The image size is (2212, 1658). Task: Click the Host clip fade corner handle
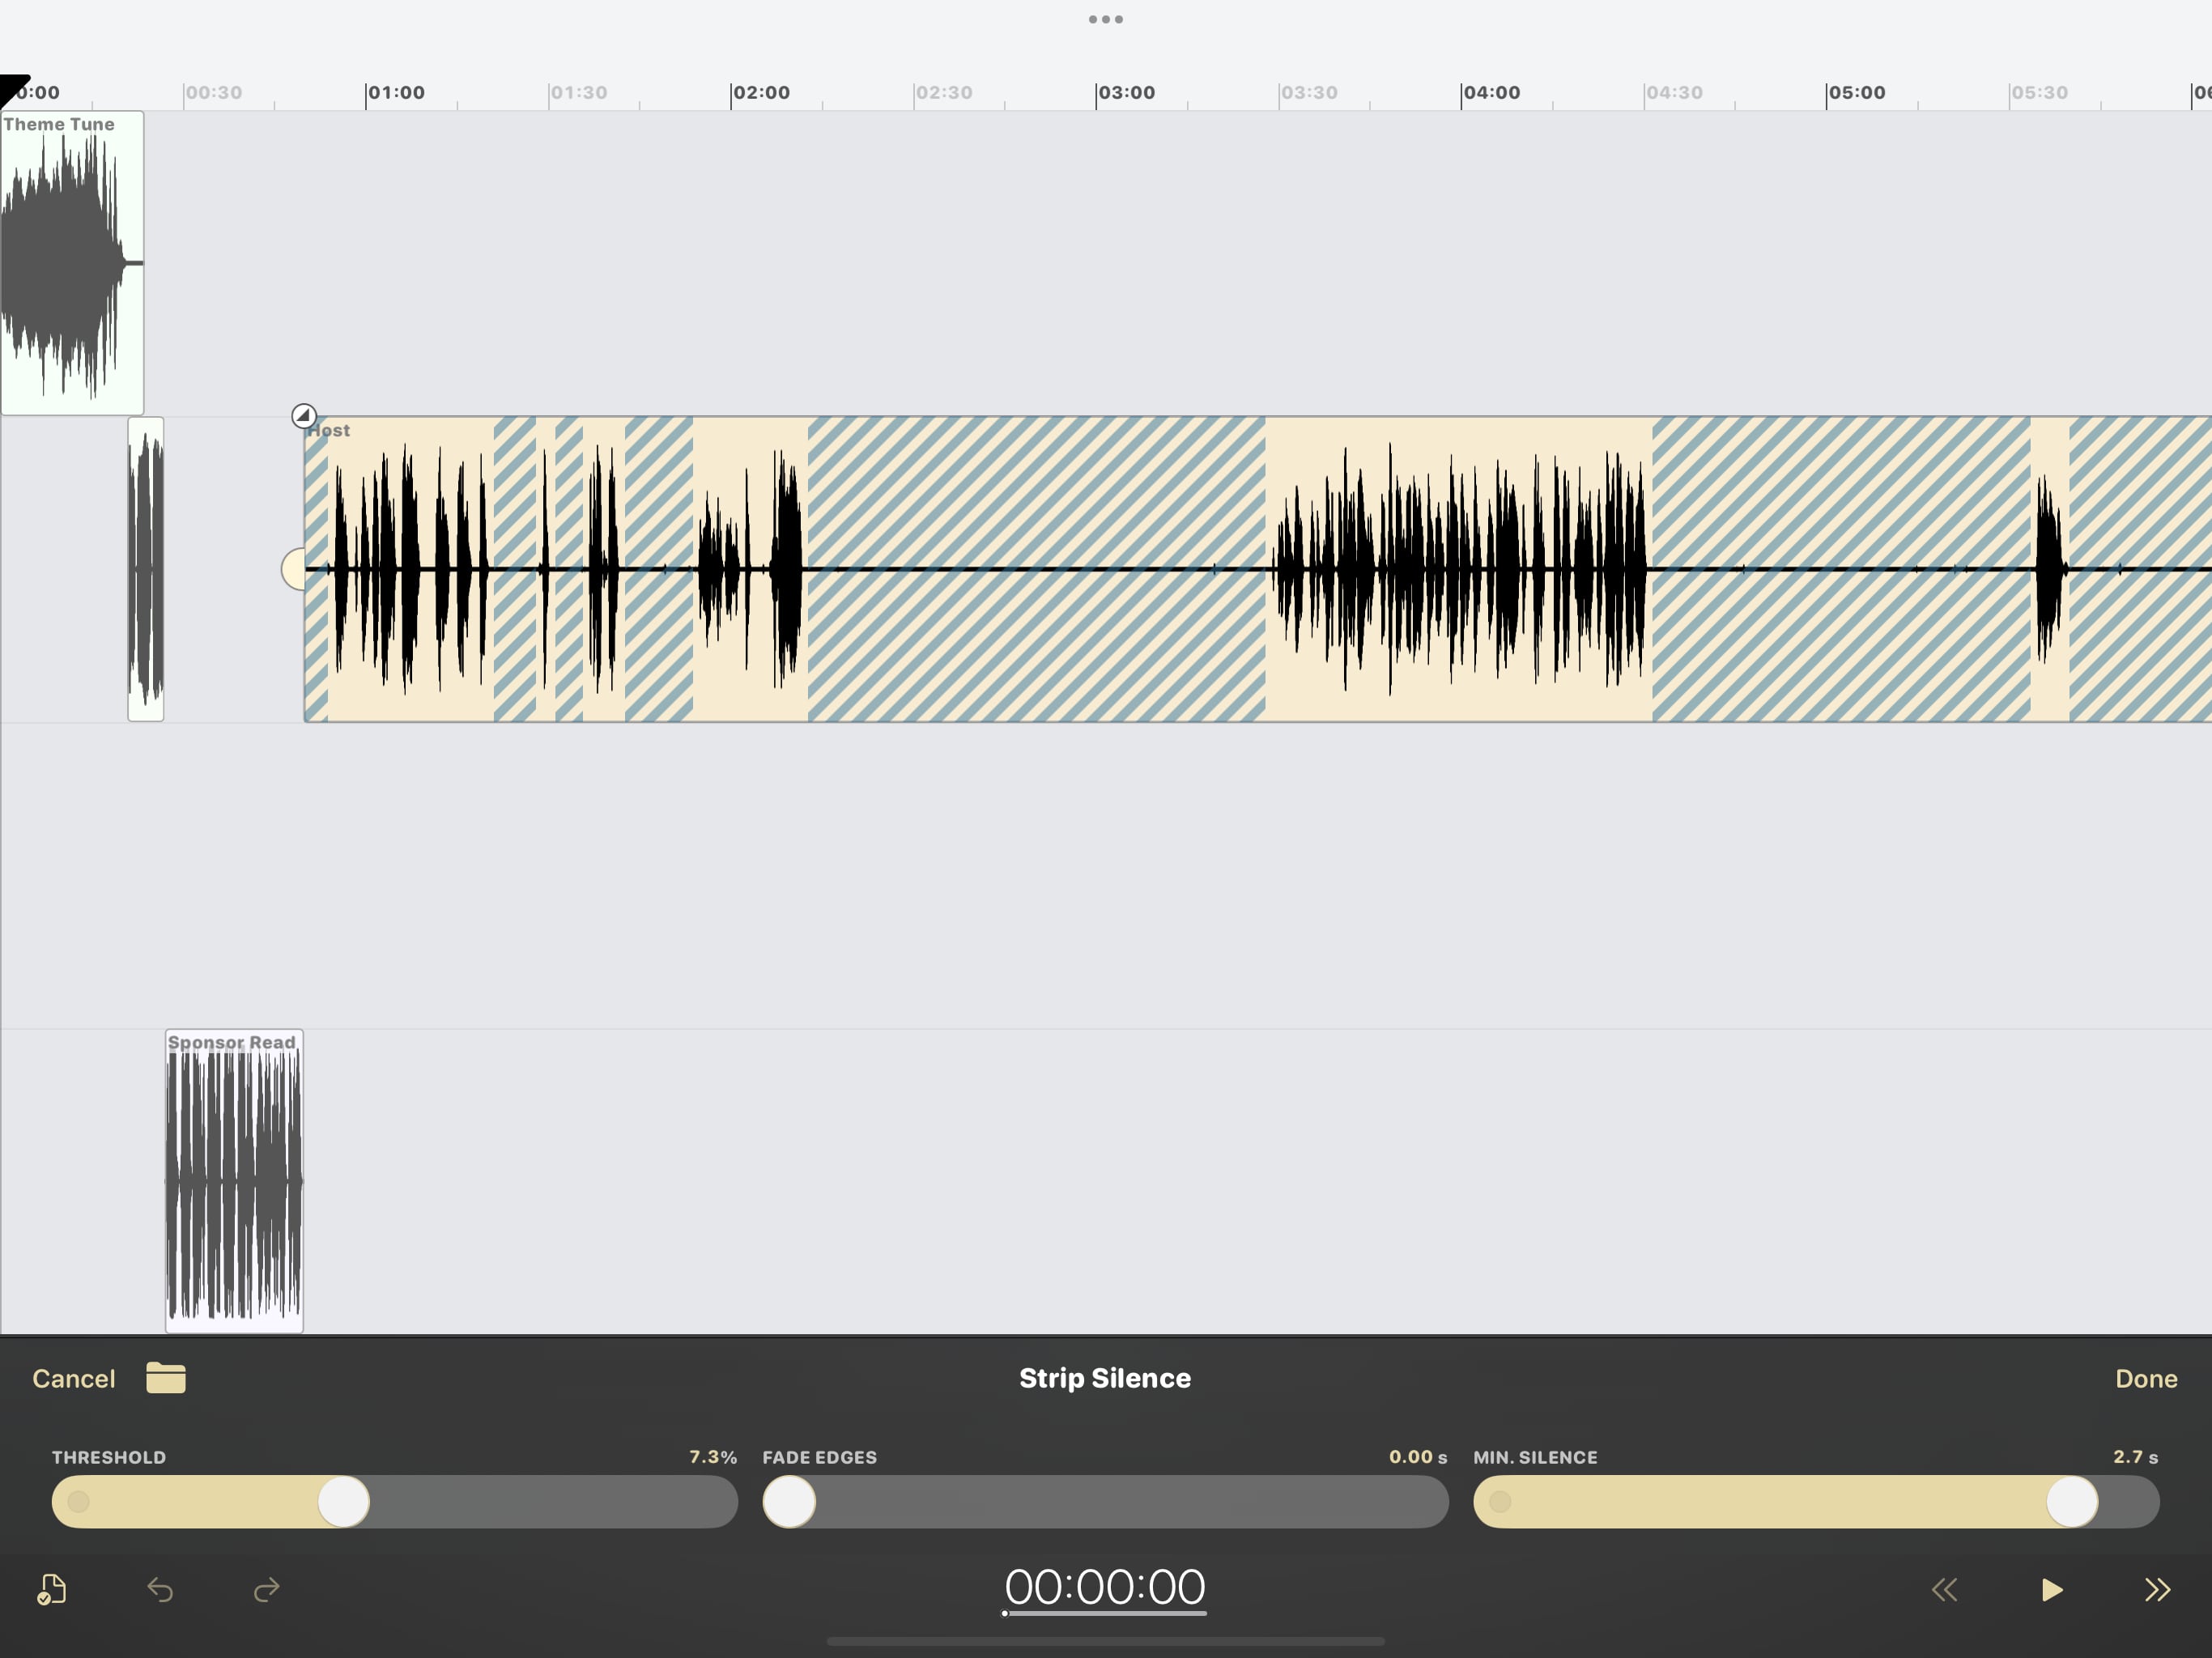[x=304, y=415]
